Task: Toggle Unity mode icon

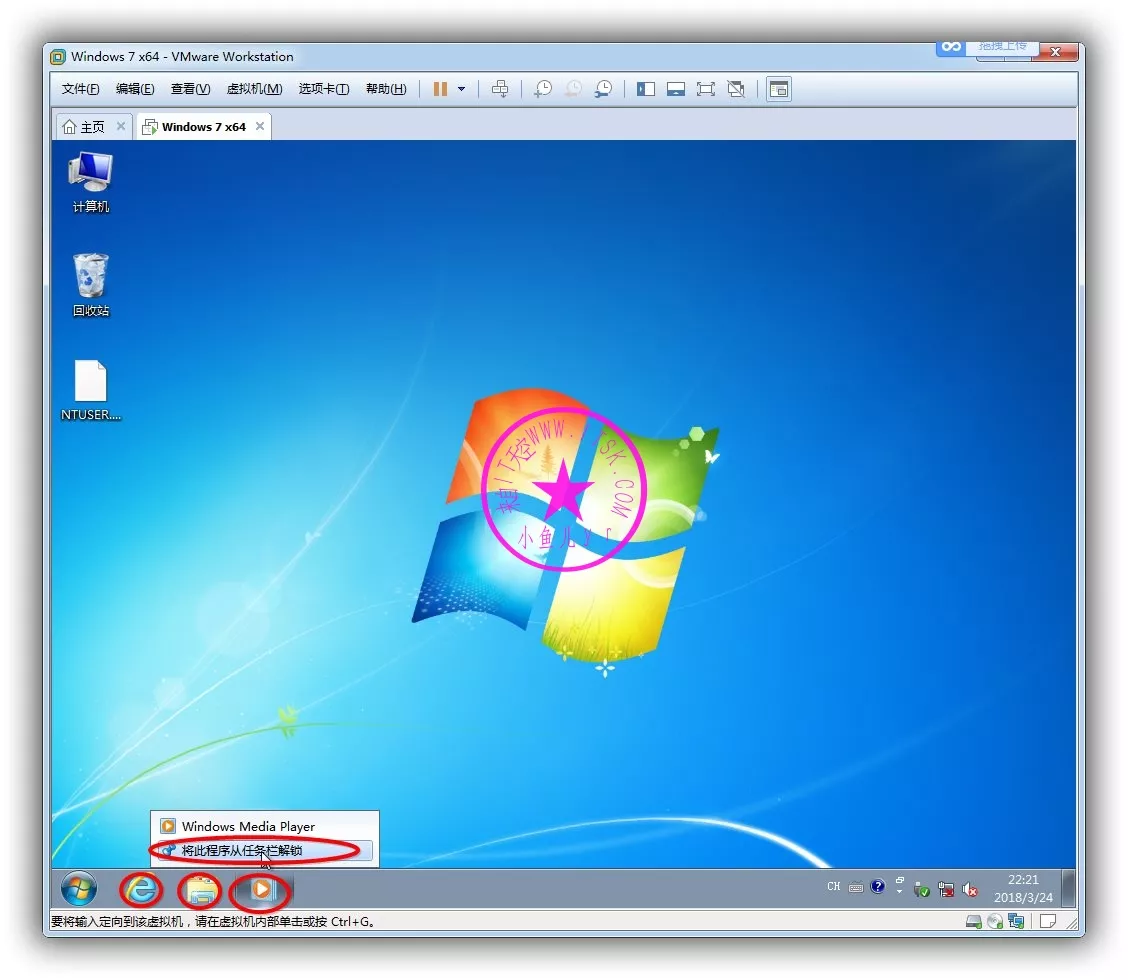Action: (736, 89)
